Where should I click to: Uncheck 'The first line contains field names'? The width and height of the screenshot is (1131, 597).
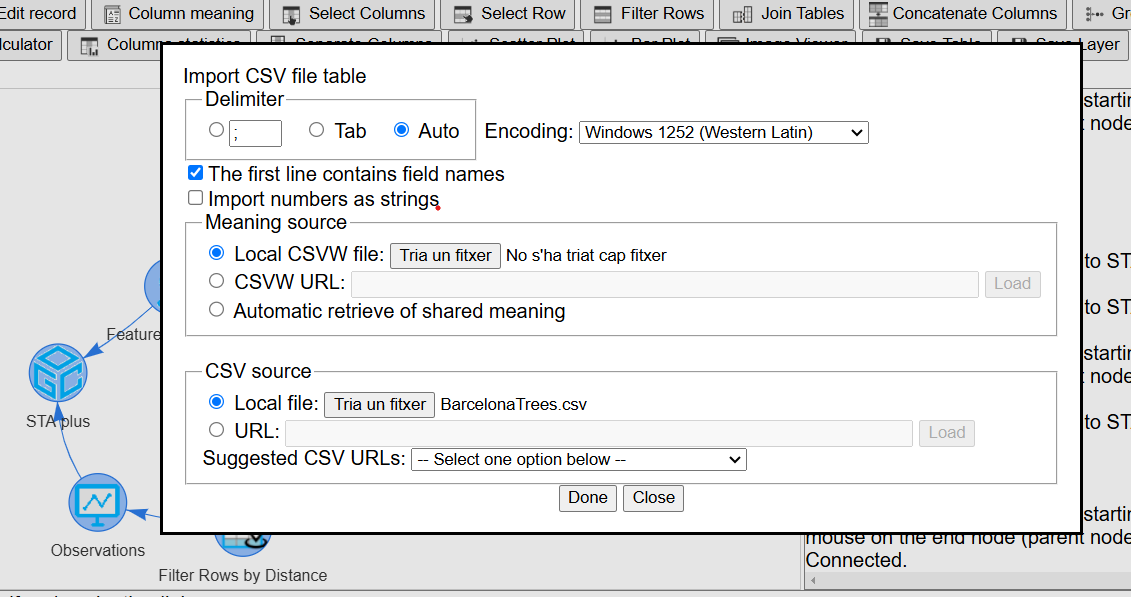point(195,173)
